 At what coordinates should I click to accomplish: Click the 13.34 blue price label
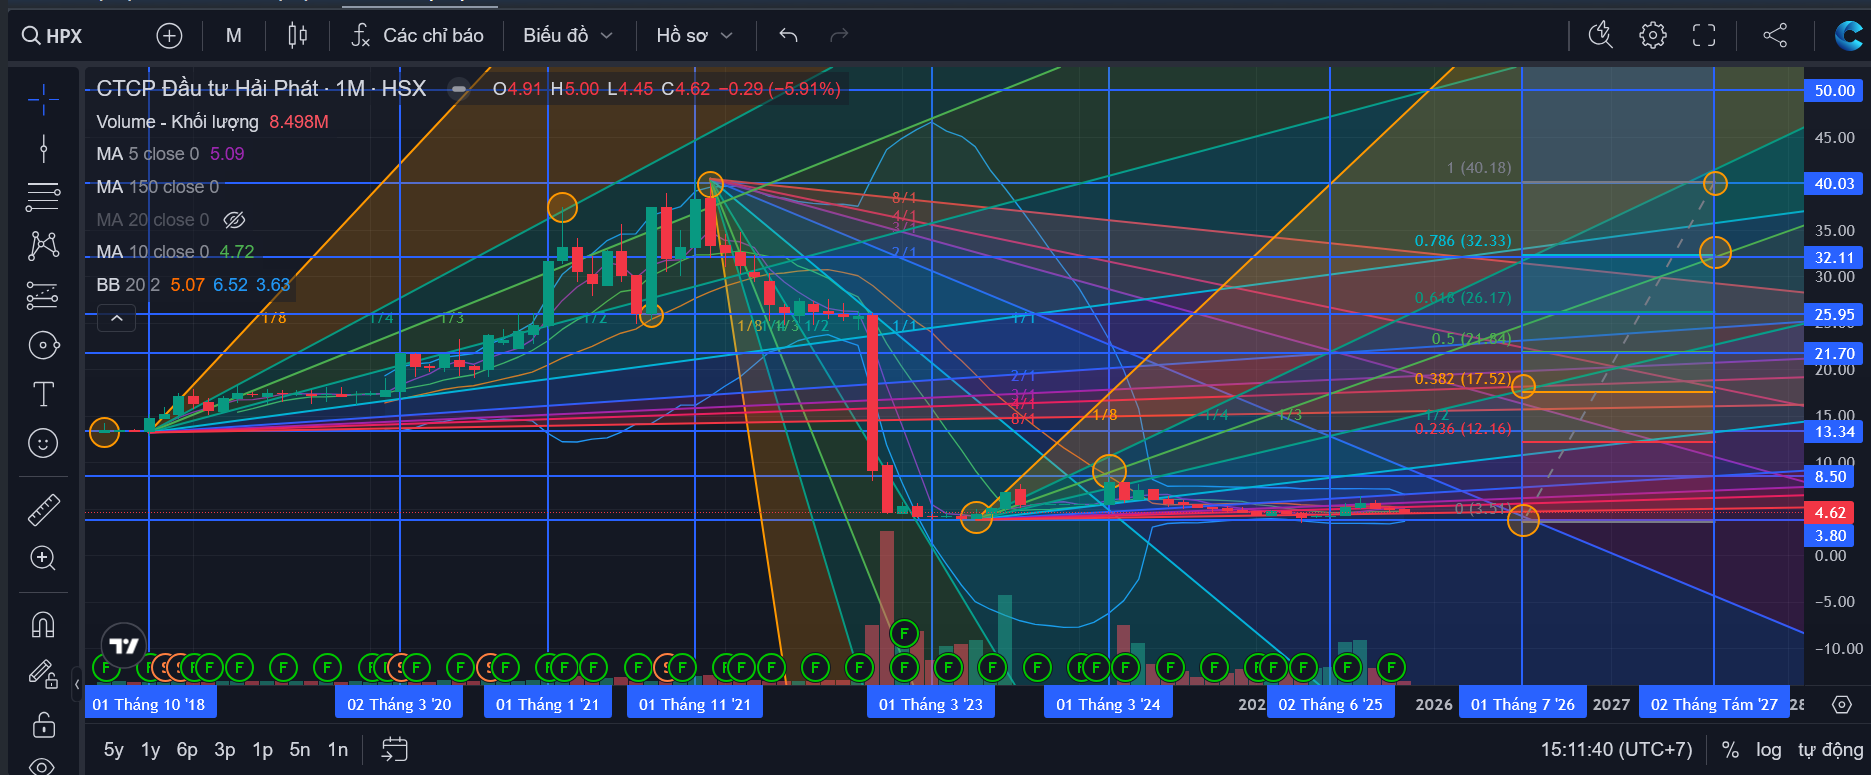tap(1834, 432)
